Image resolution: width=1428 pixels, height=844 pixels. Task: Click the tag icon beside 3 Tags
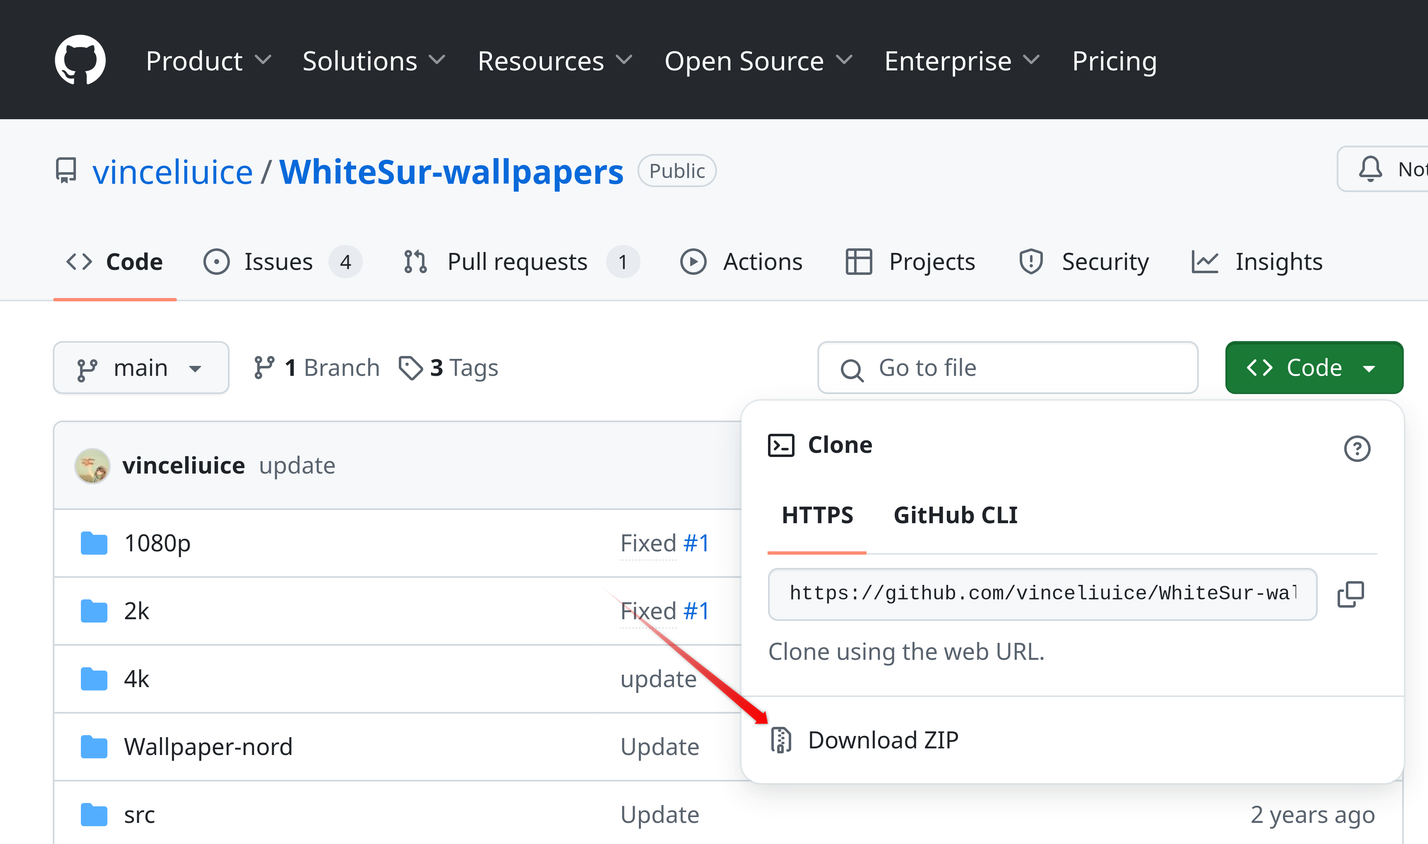click(x=410, y=368)
